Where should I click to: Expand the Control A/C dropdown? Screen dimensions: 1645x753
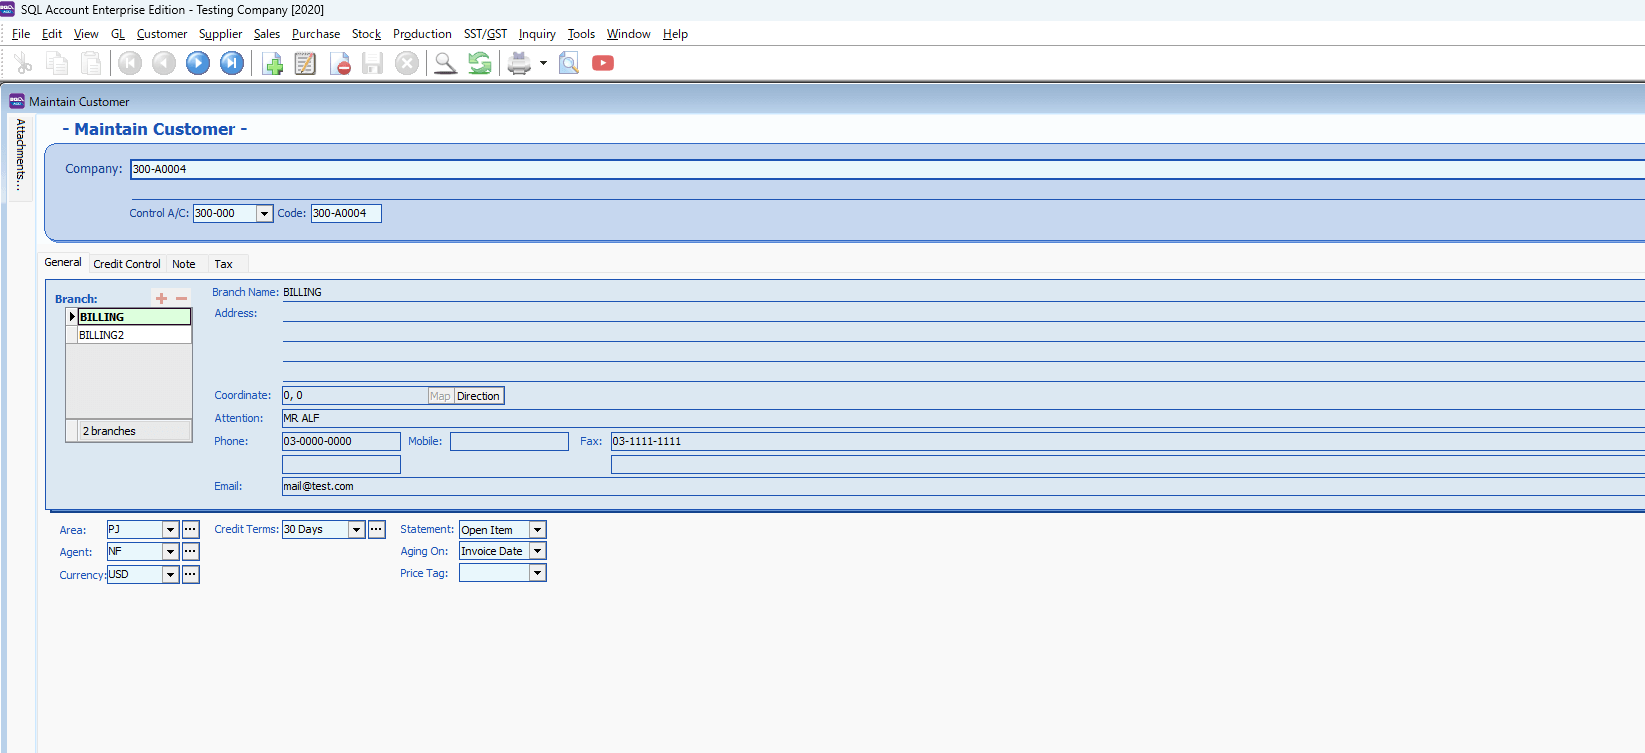264,213
